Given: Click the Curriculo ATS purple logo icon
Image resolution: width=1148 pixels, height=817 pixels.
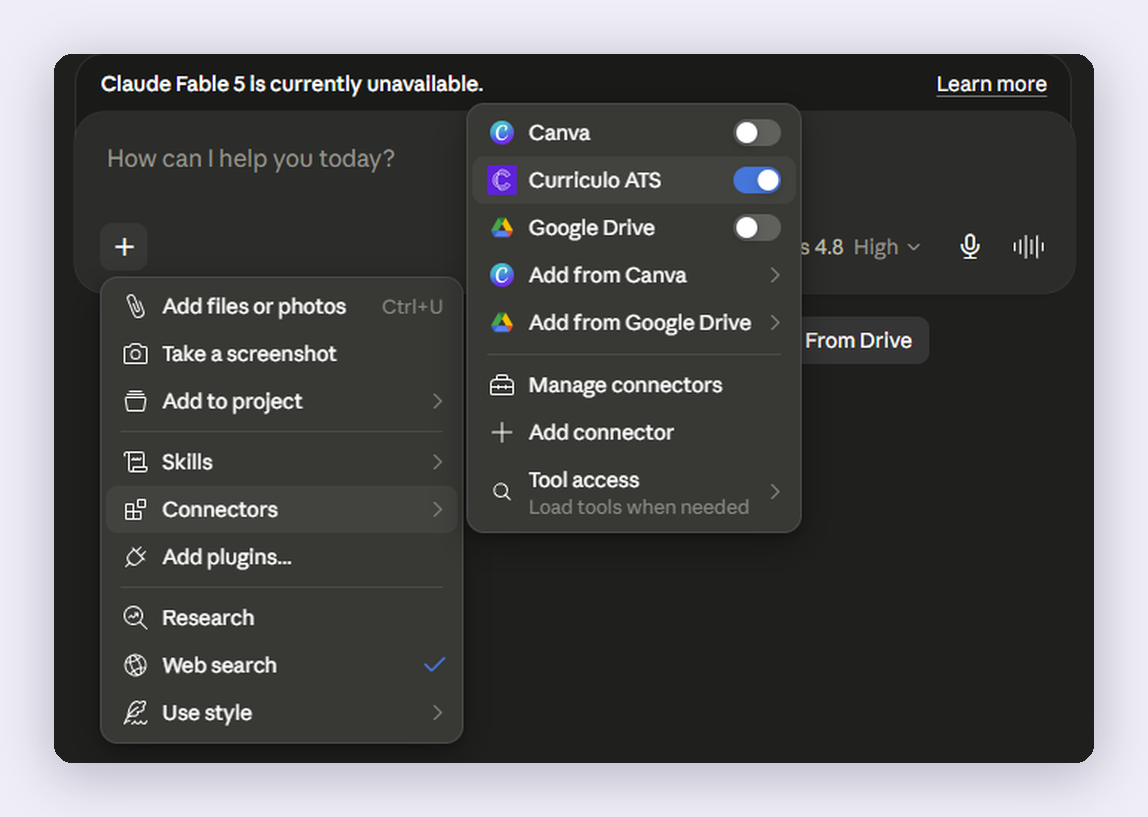Looking at the screenshot, I should pos(502,180).
